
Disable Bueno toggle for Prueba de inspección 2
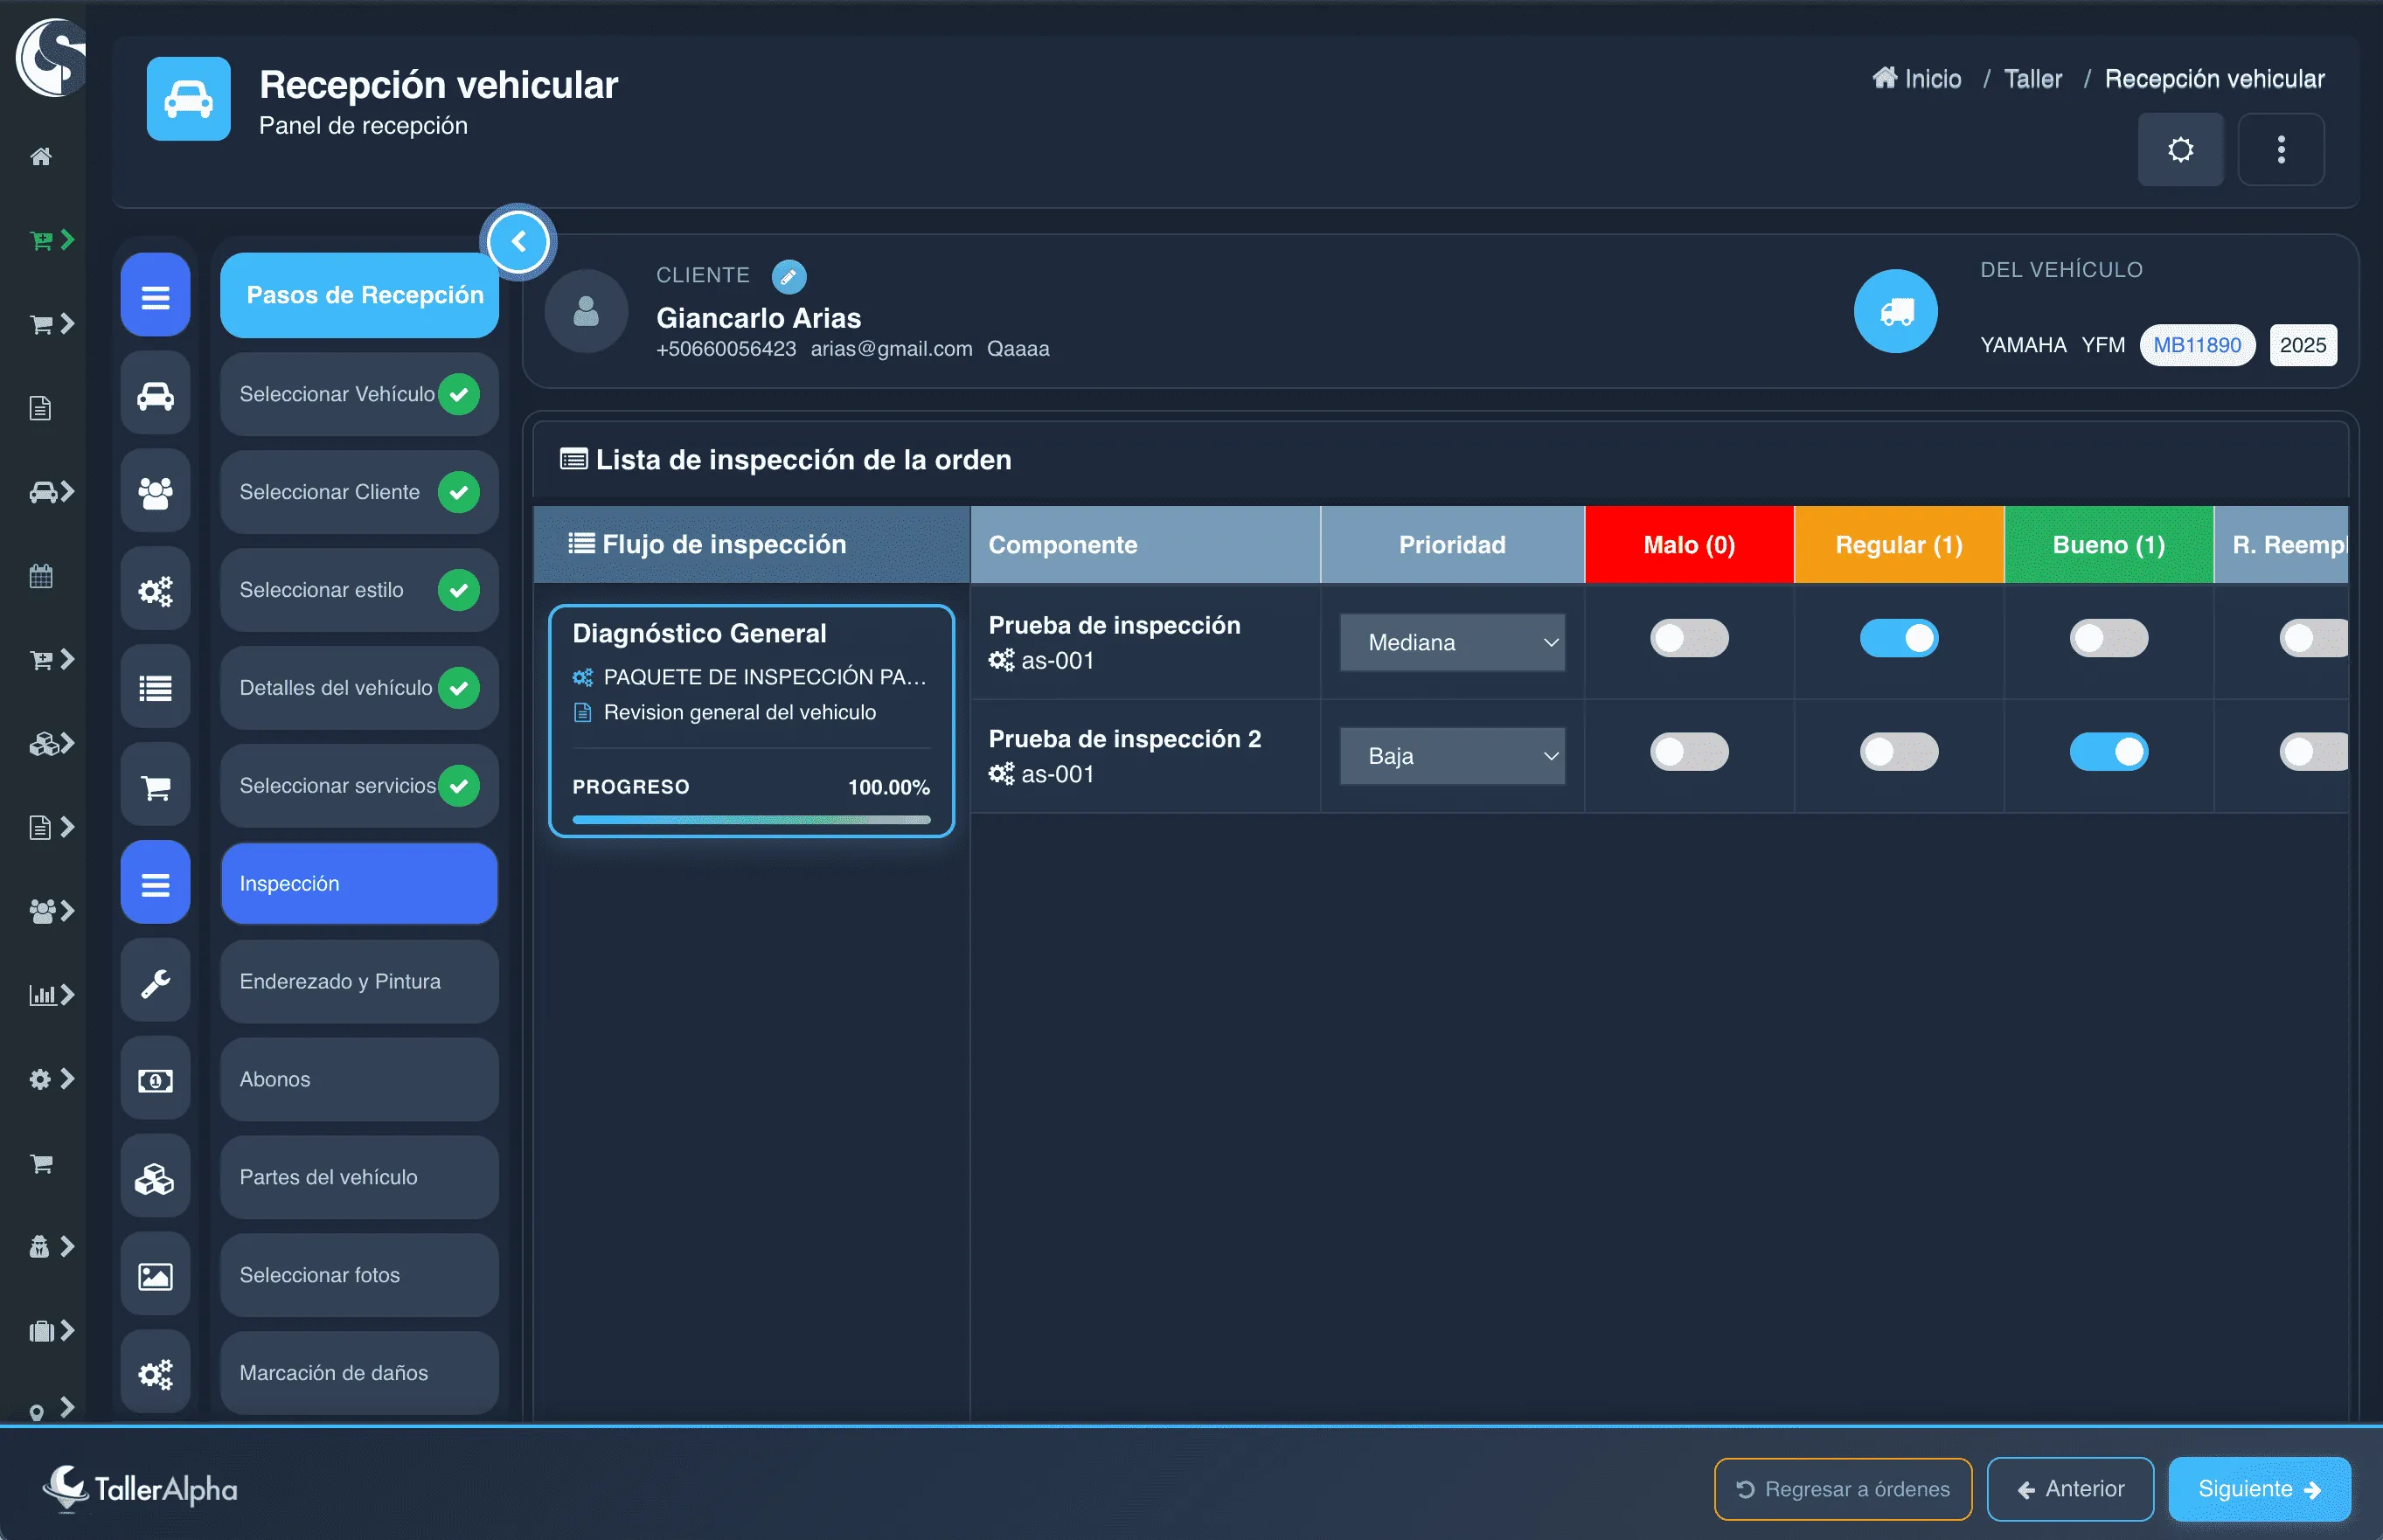point(2108,752)
